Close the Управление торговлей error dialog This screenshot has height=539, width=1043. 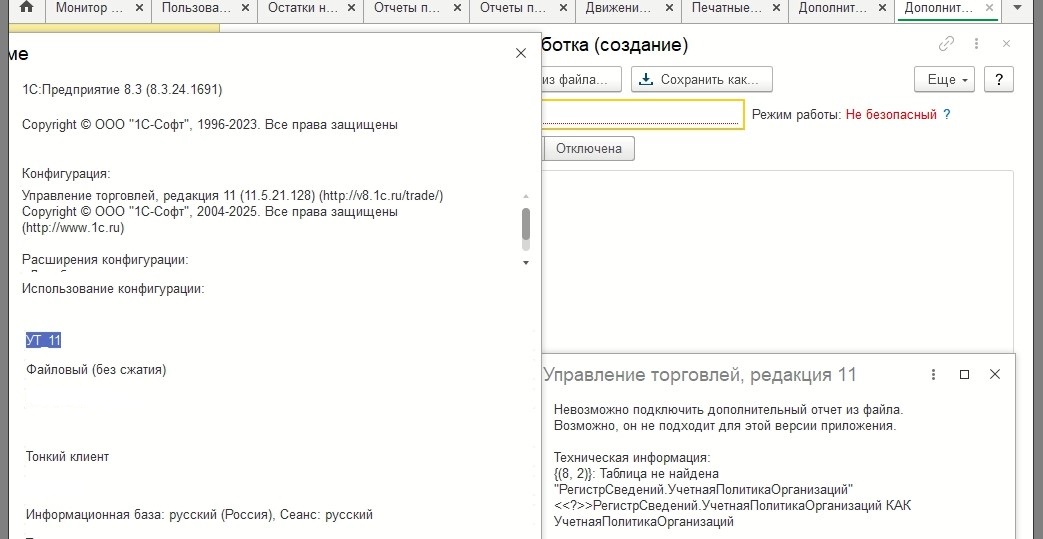(994, 375)
